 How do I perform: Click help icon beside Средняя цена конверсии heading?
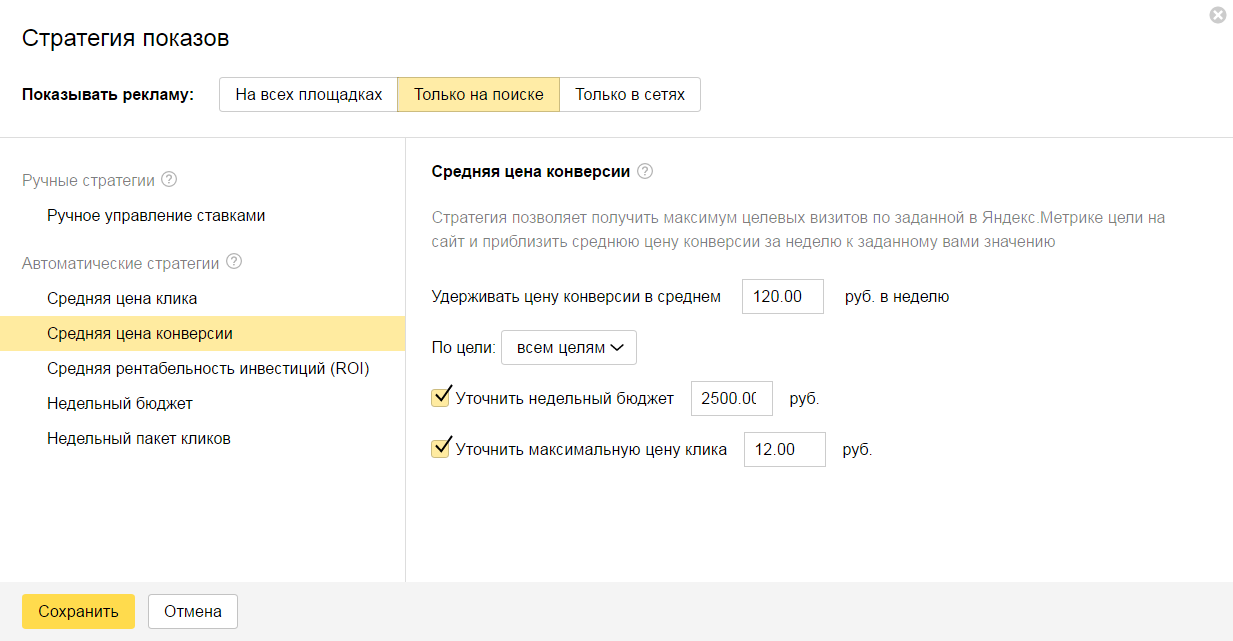tap(645, 171)
